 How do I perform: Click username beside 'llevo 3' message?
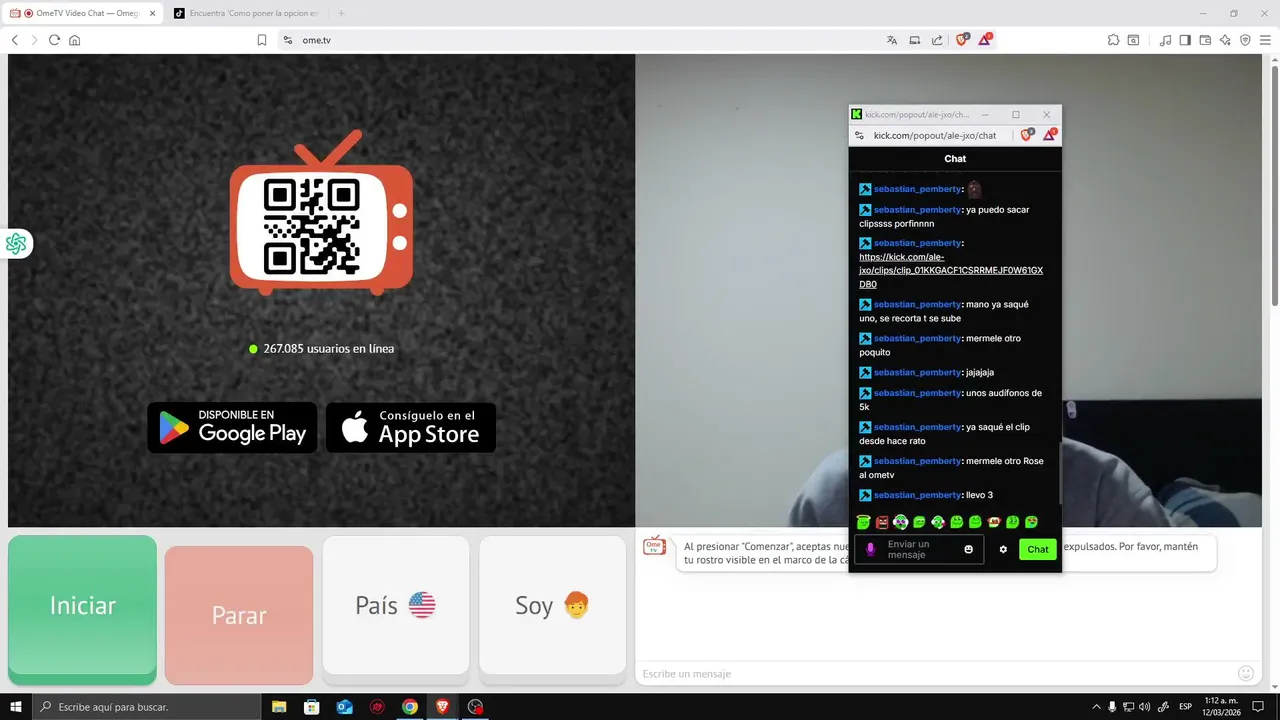(x=917, y=495)
